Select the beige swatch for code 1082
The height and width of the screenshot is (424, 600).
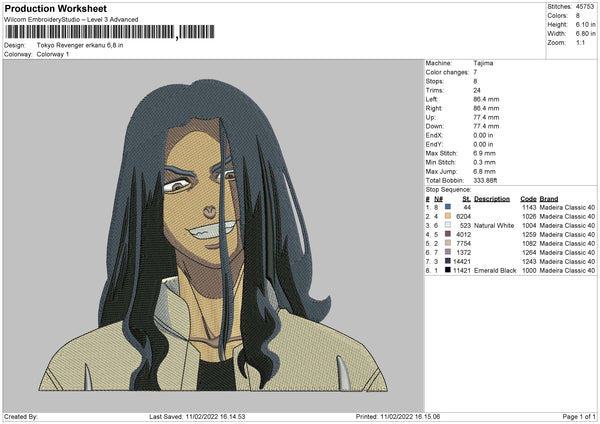[448, 243]
